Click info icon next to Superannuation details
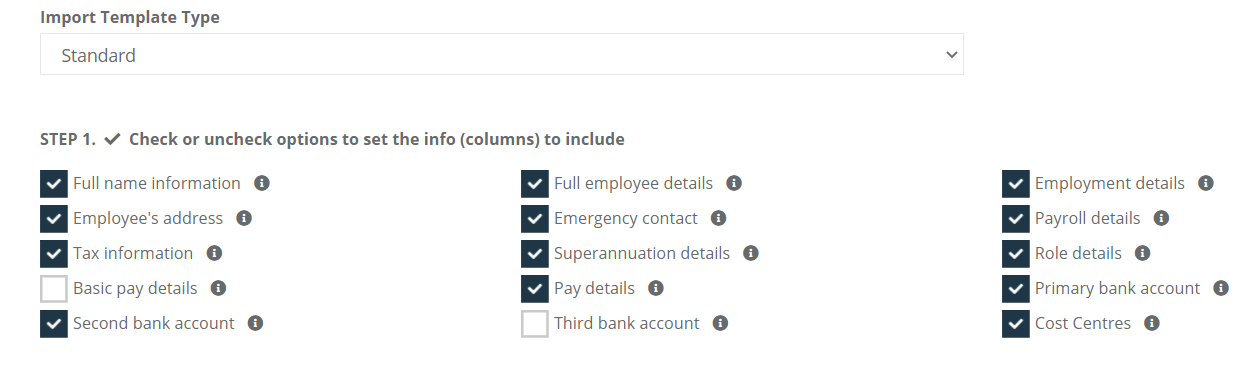Viewport: 1242px width, 367px height. tap(751, 253)
